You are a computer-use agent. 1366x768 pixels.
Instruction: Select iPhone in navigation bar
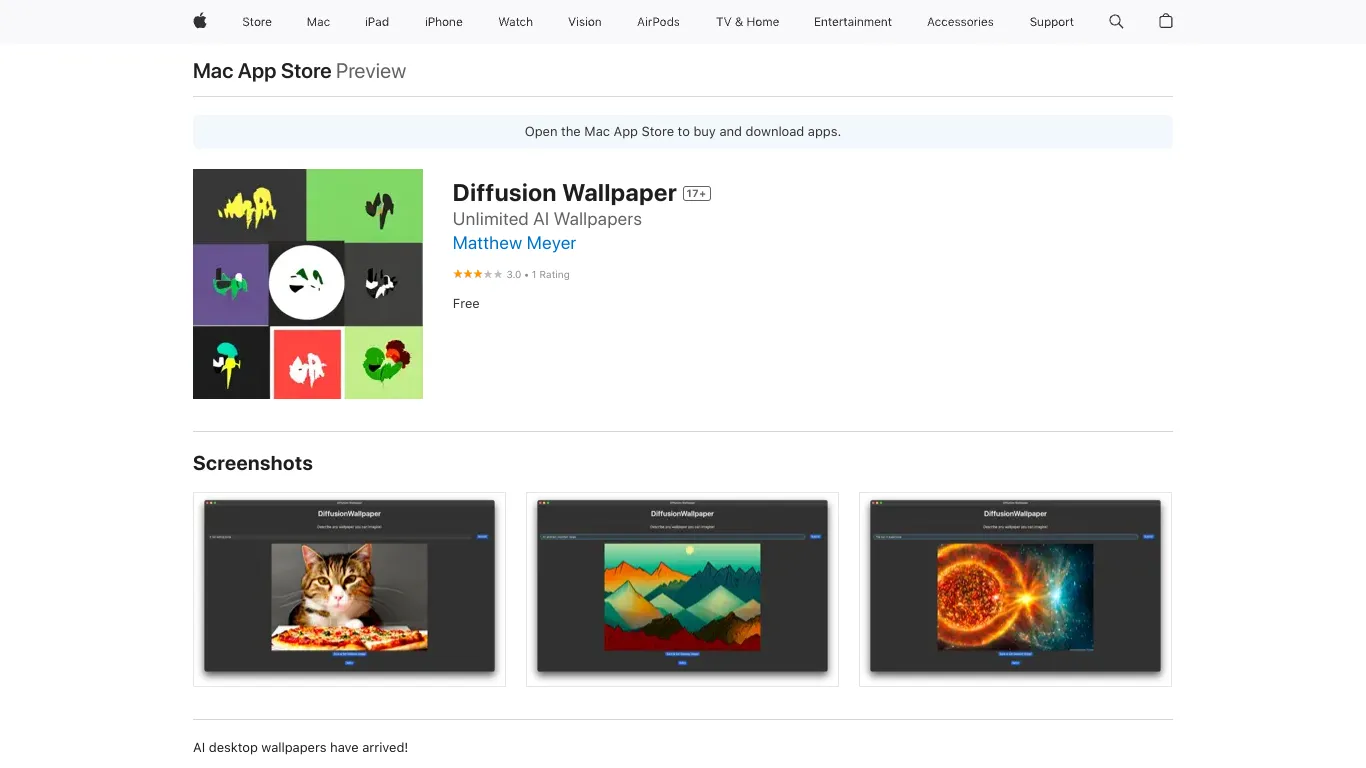coord(444,22)
